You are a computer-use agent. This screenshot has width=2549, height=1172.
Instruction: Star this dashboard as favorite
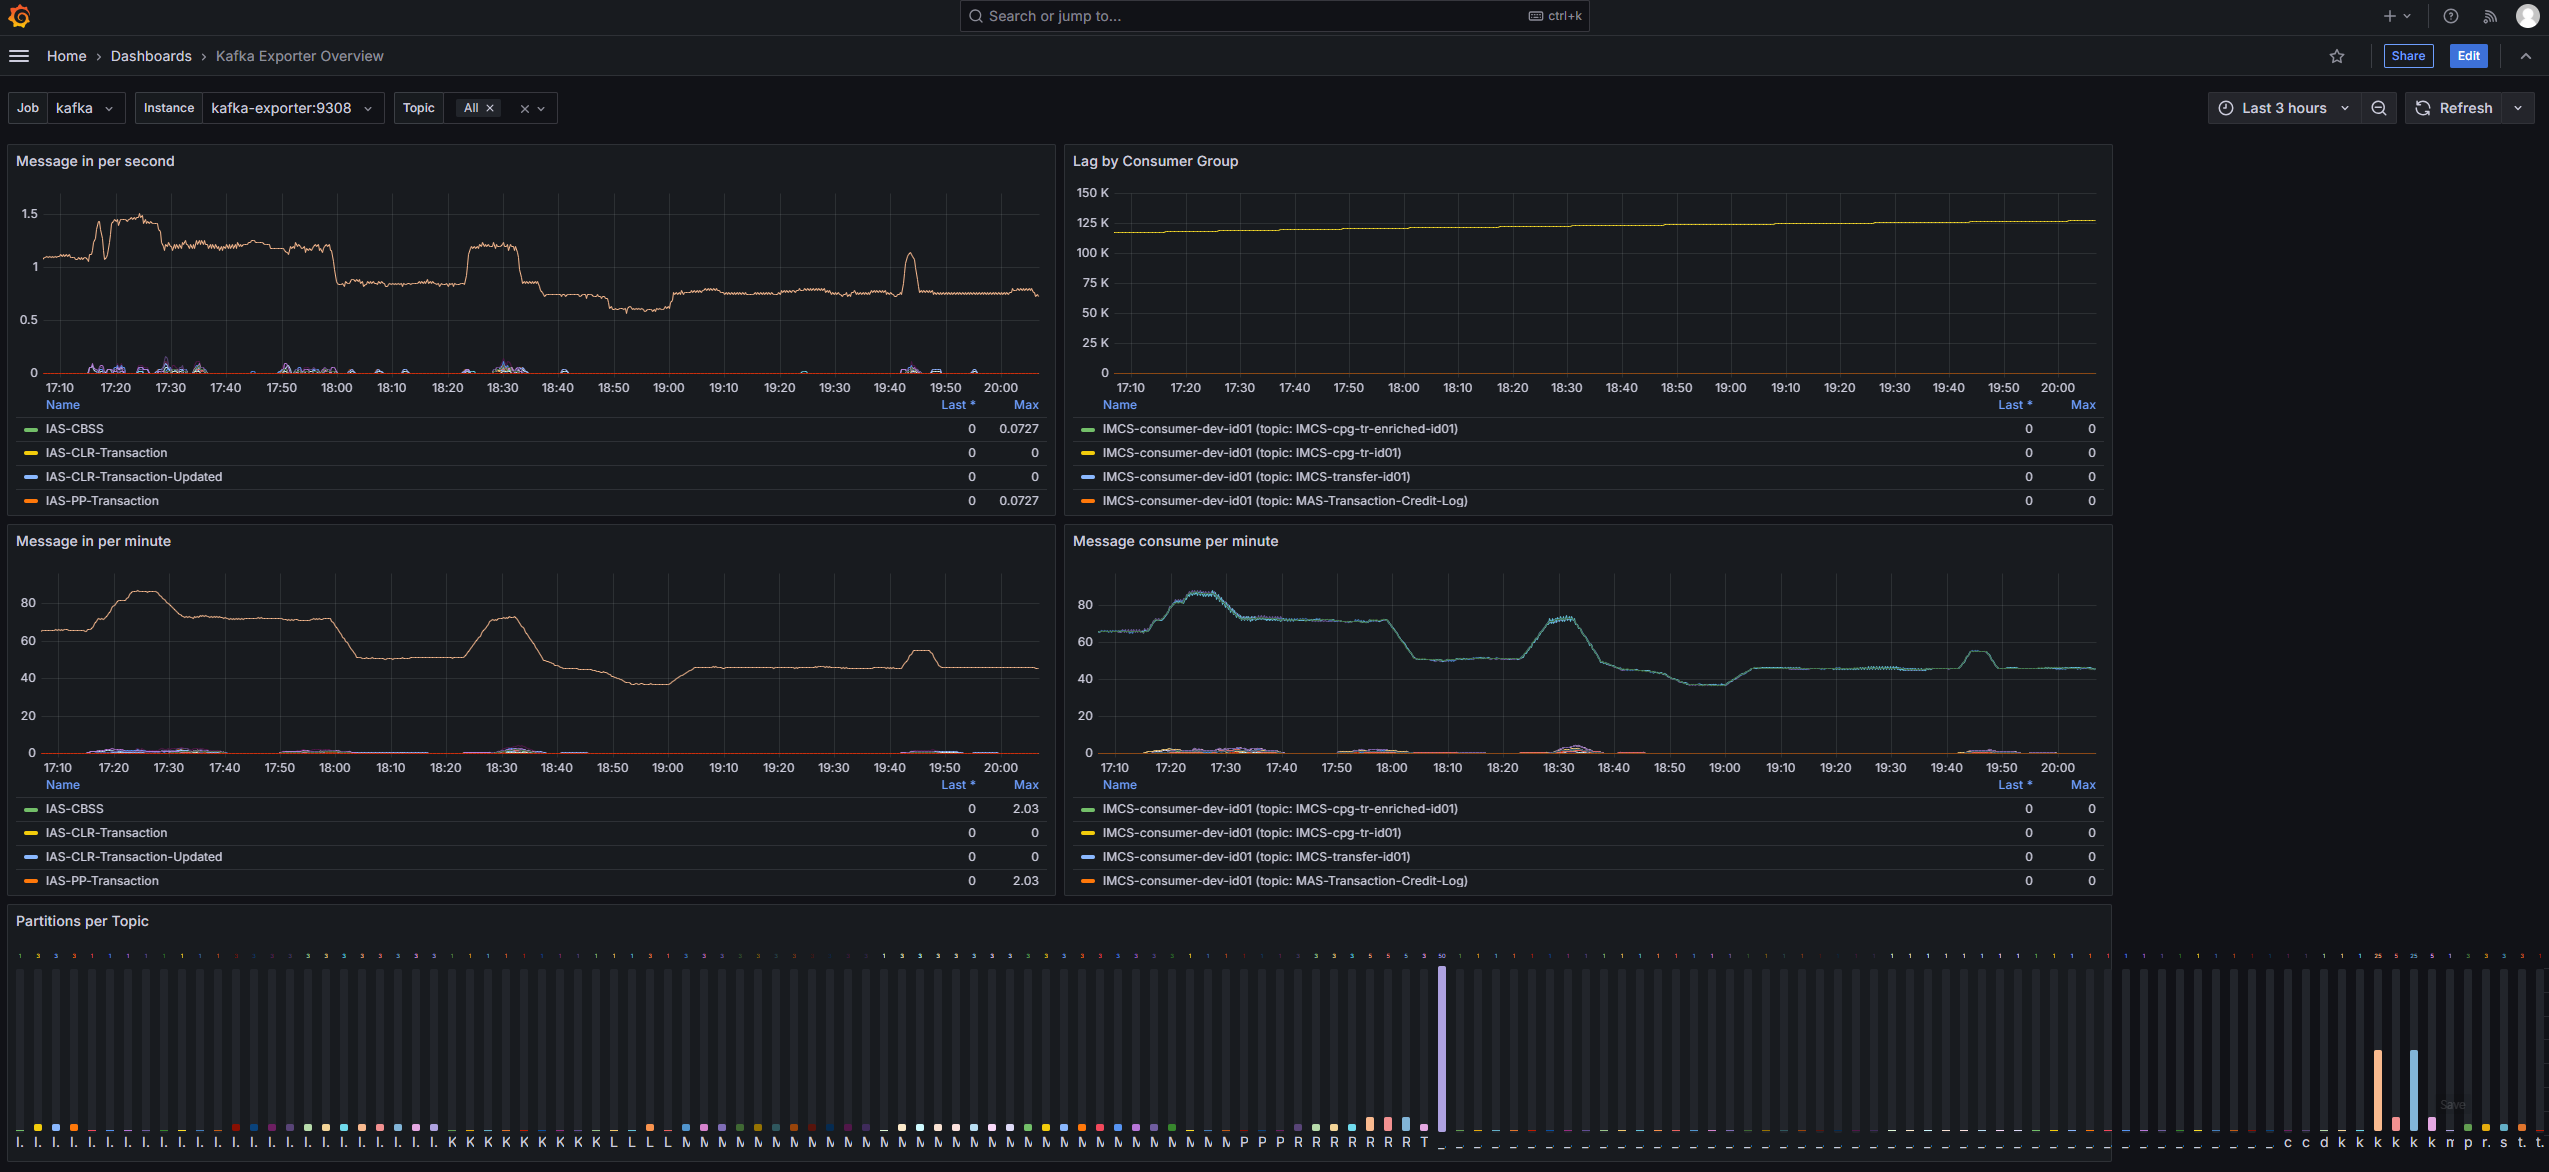2337,56
